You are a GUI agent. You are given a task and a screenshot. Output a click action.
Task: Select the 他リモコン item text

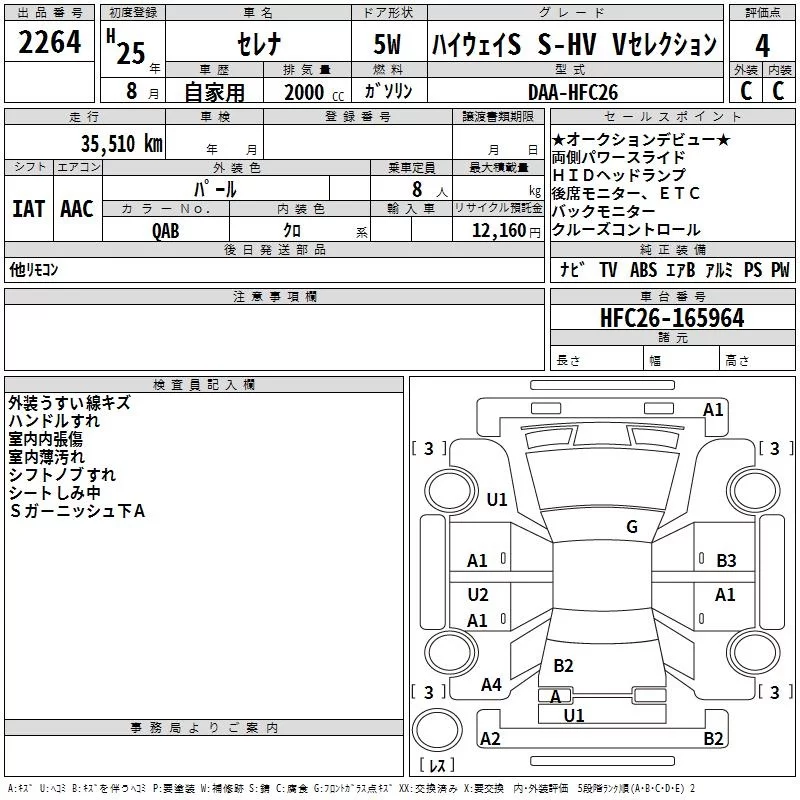click(x=34, y=270)
